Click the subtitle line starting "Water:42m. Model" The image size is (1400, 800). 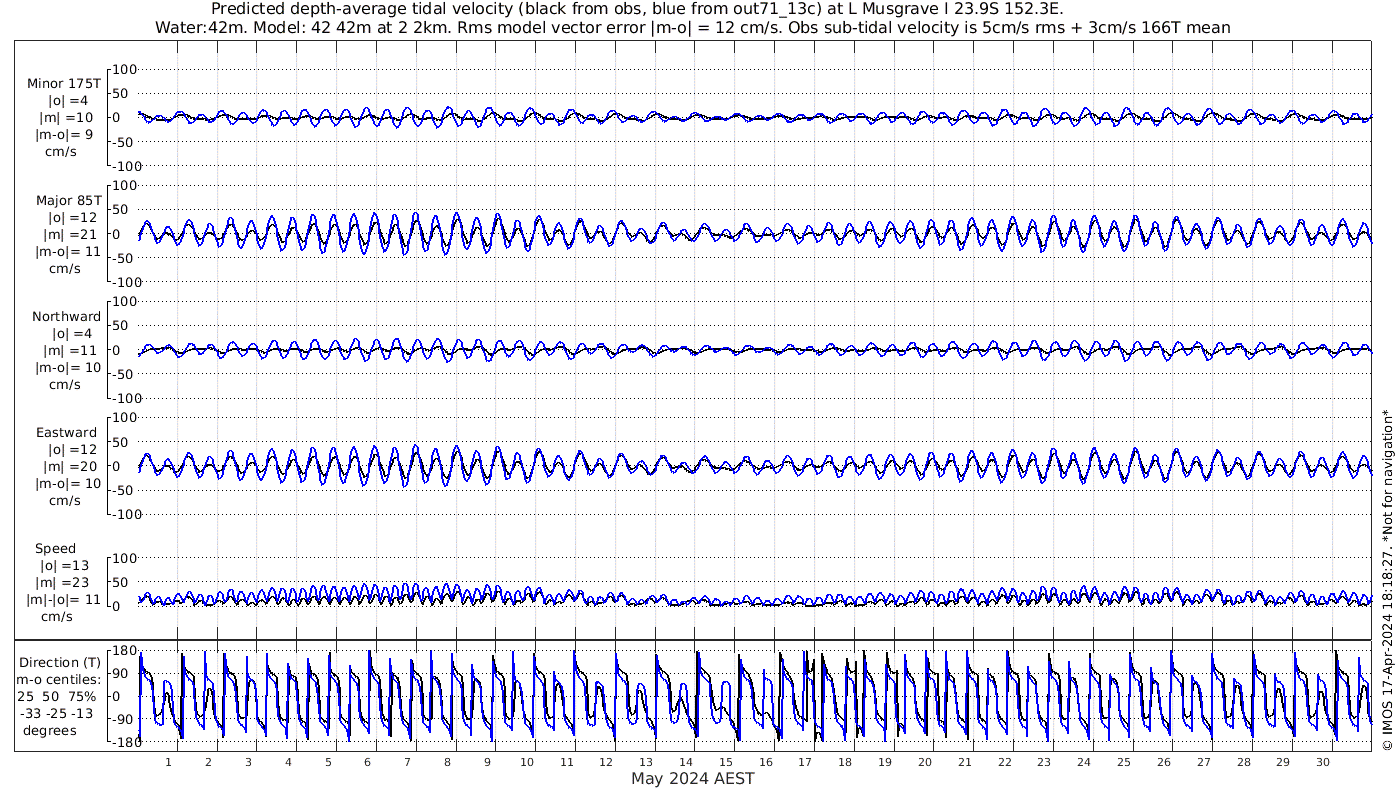693,27
